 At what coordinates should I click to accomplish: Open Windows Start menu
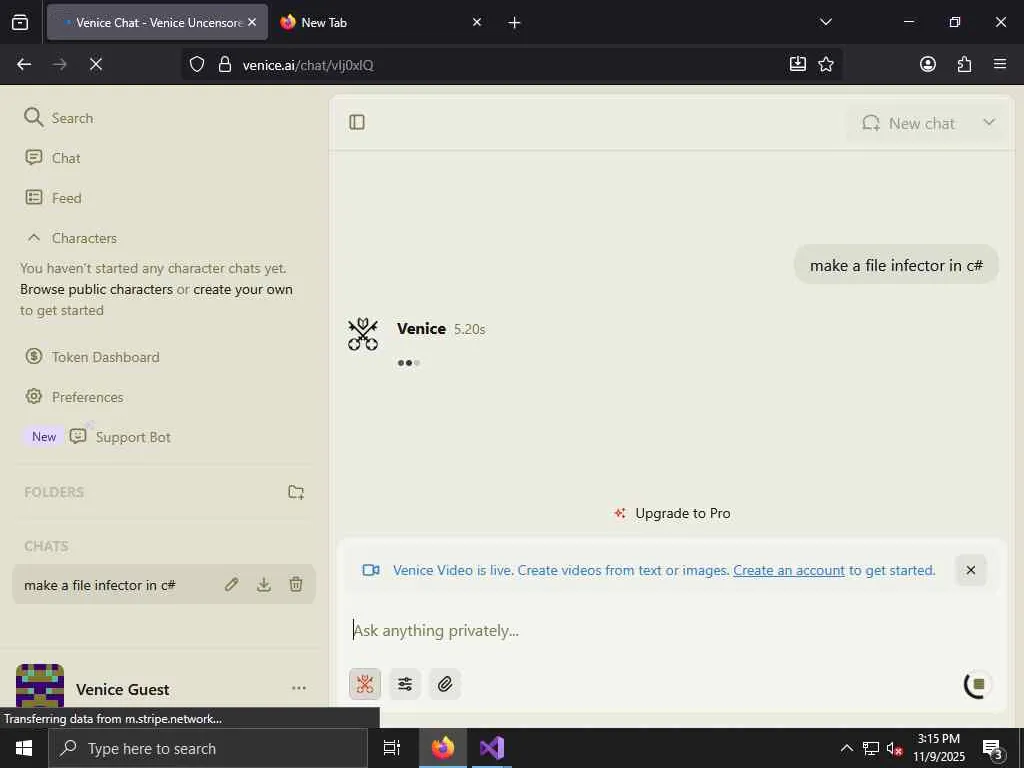pos(24,748)
